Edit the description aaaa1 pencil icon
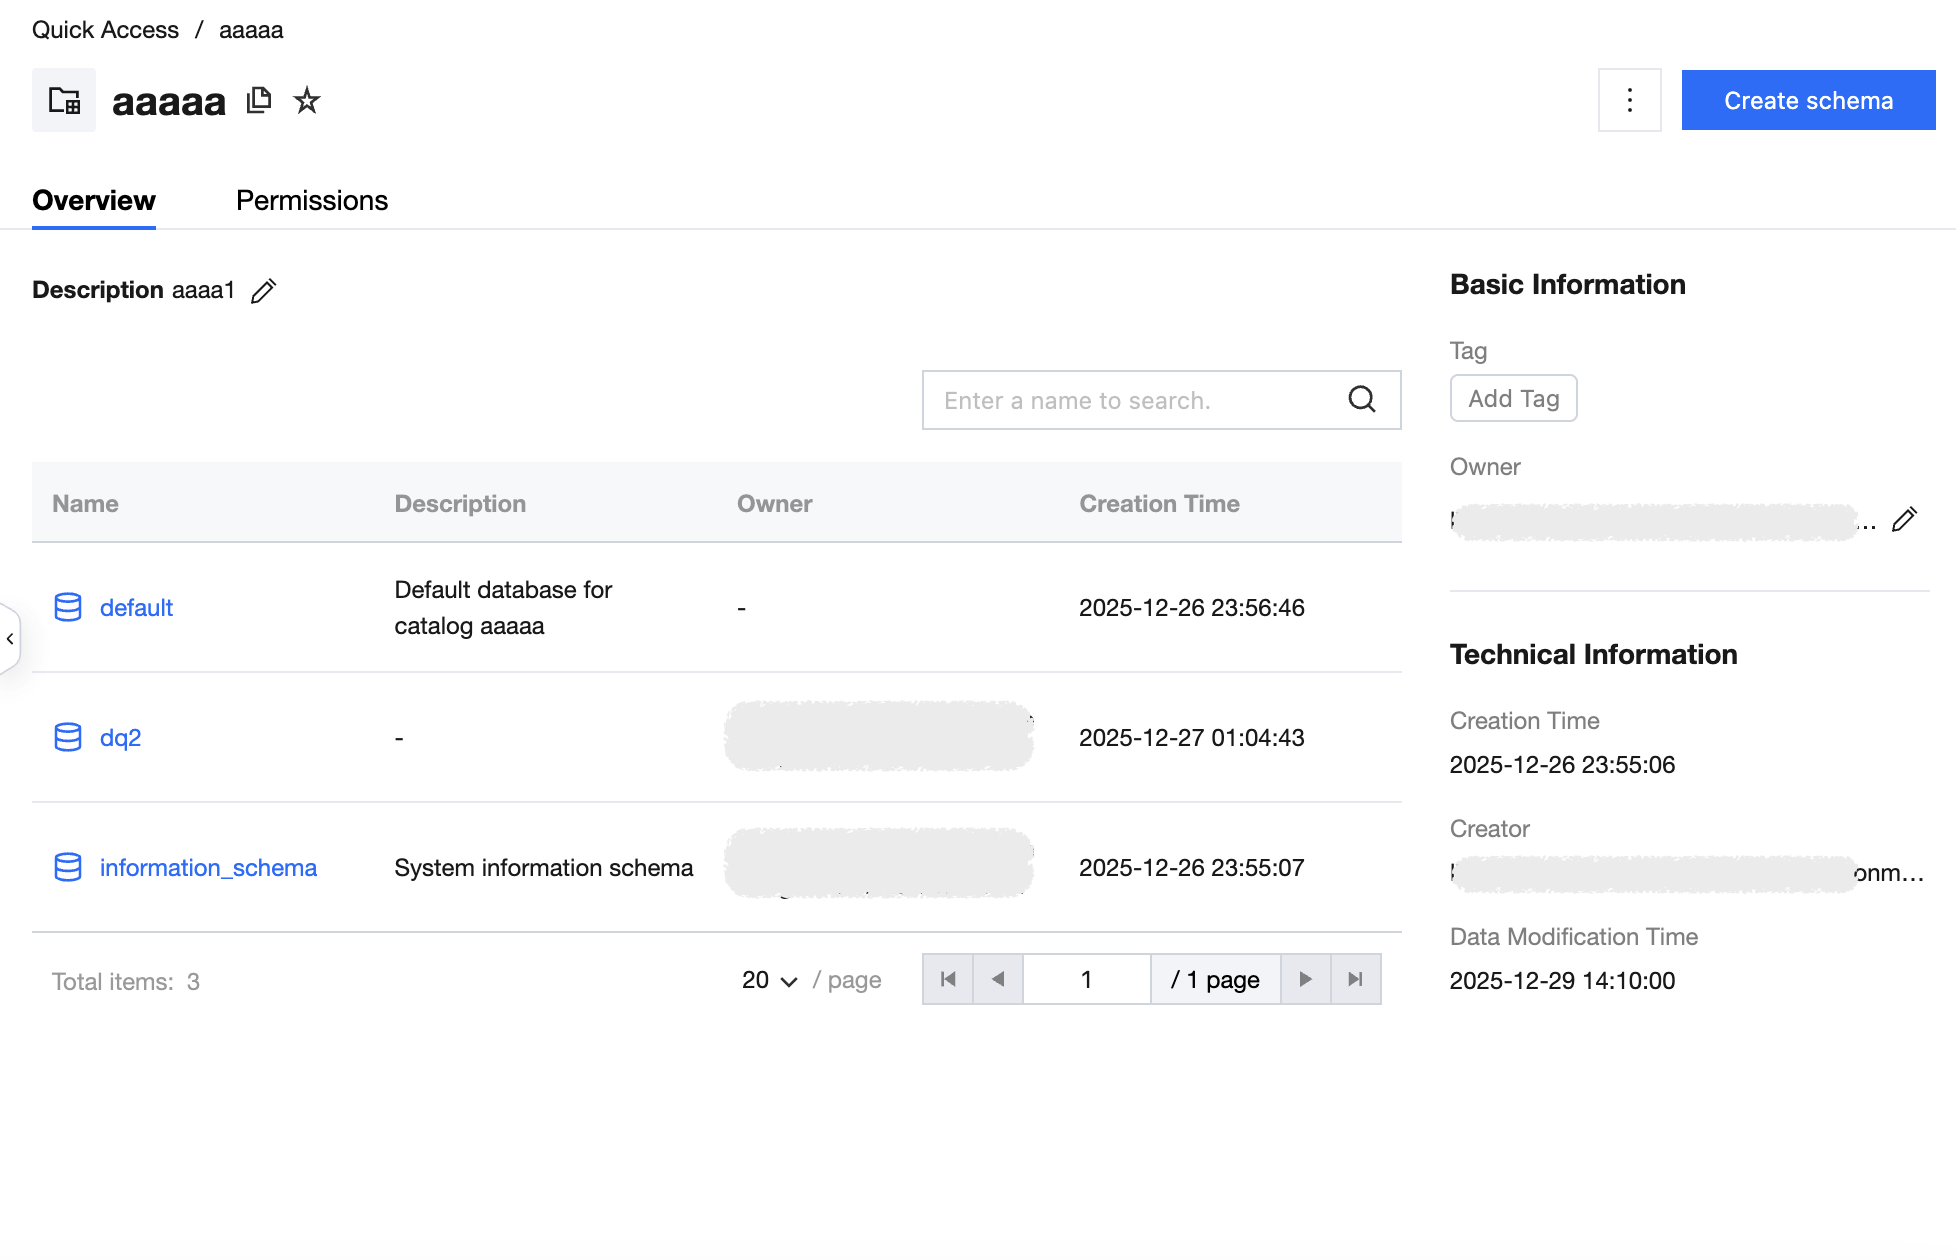 pos(263,291)
